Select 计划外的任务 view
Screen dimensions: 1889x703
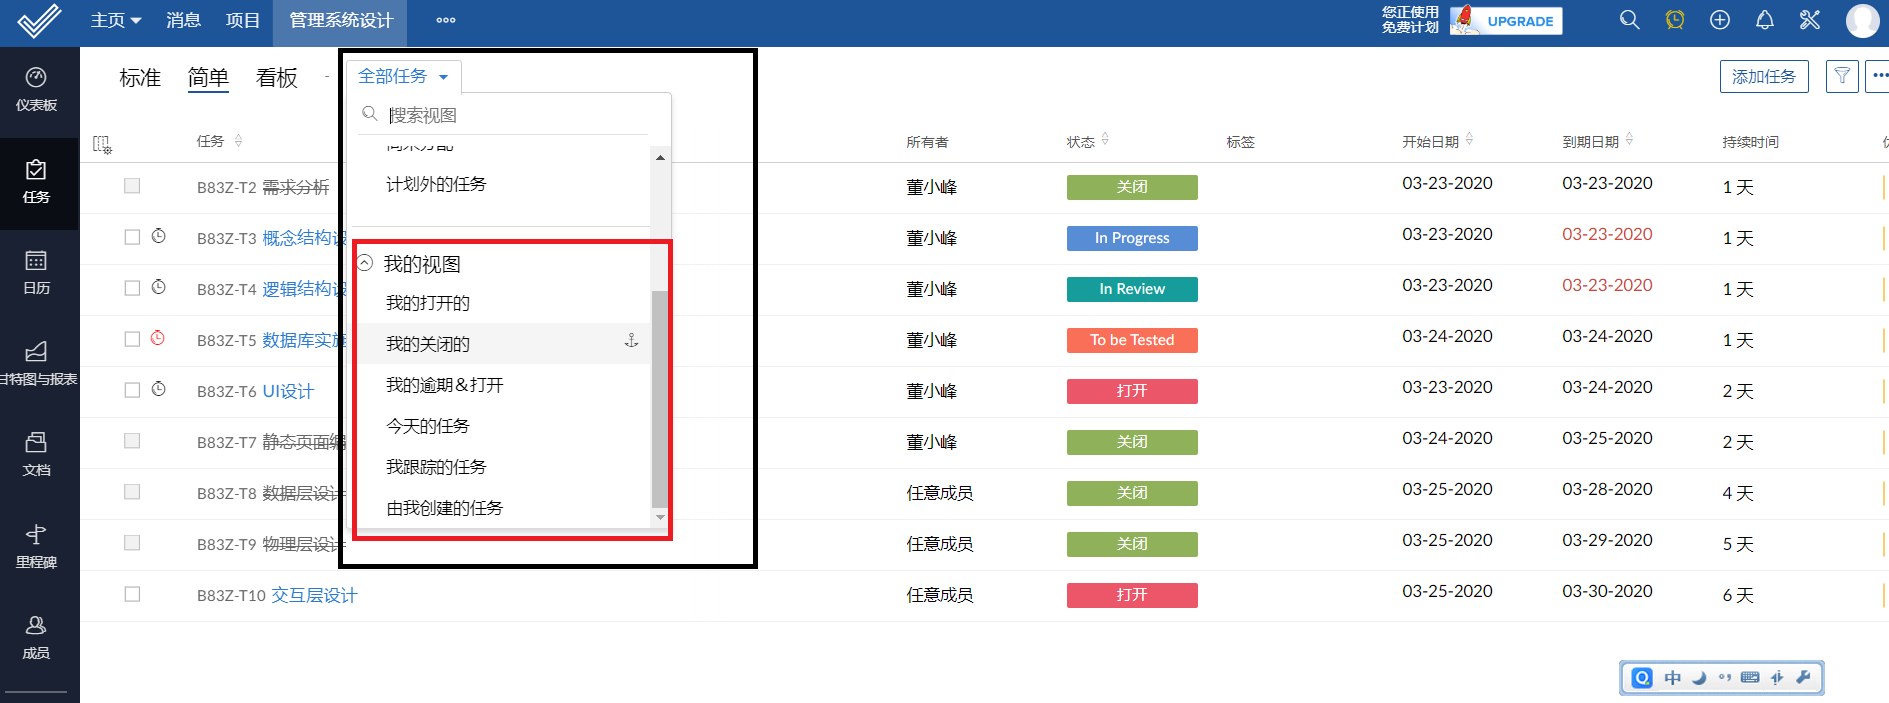click(x=436, y=184)
